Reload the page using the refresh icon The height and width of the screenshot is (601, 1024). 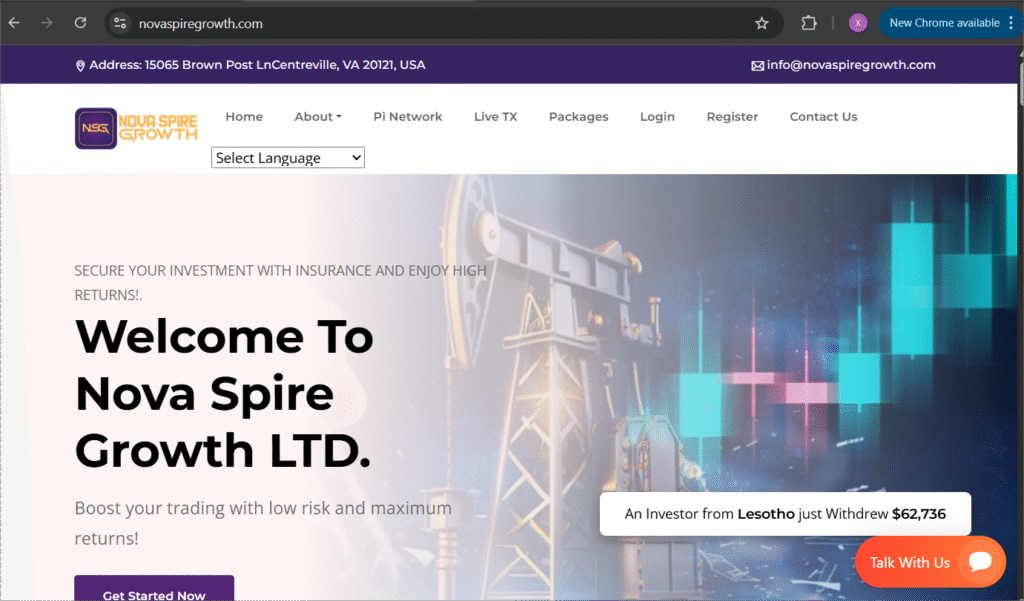79,22
